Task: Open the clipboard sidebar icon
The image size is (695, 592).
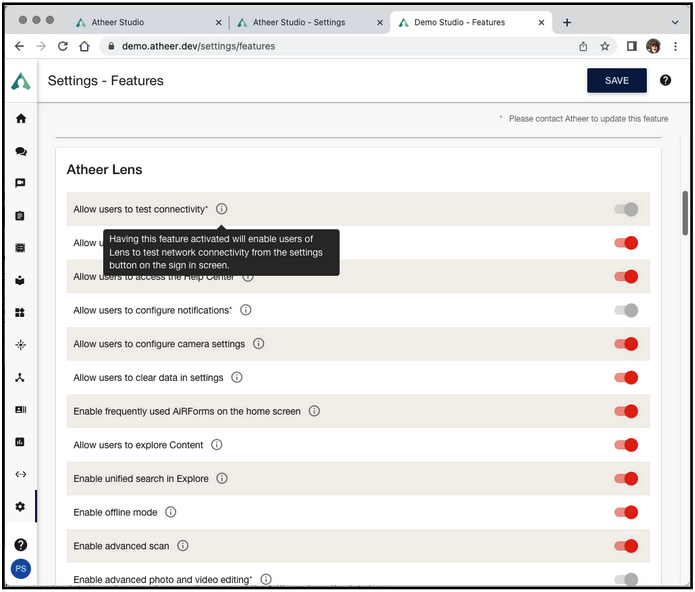Action: 20,216
